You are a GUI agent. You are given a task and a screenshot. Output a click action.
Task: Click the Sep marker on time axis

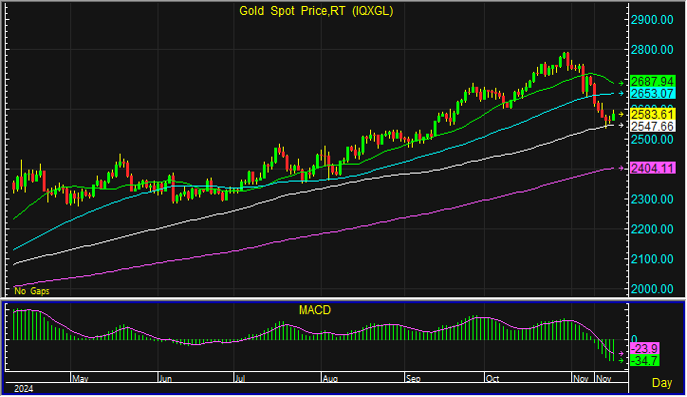coord(413,378)
